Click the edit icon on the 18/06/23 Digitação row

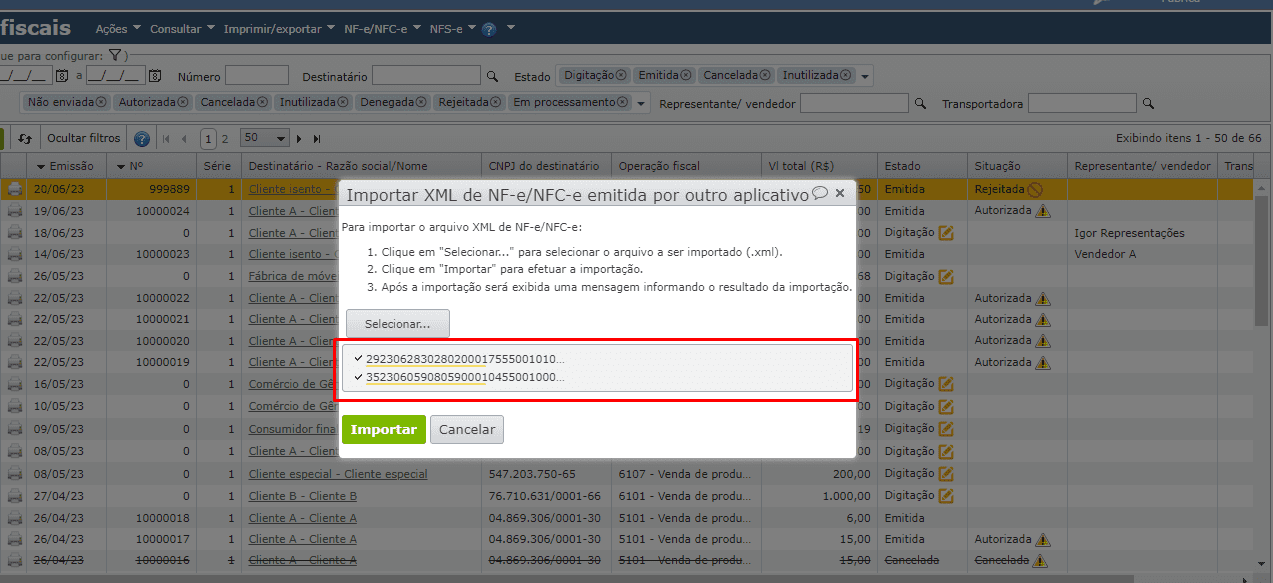pos(946,233)
